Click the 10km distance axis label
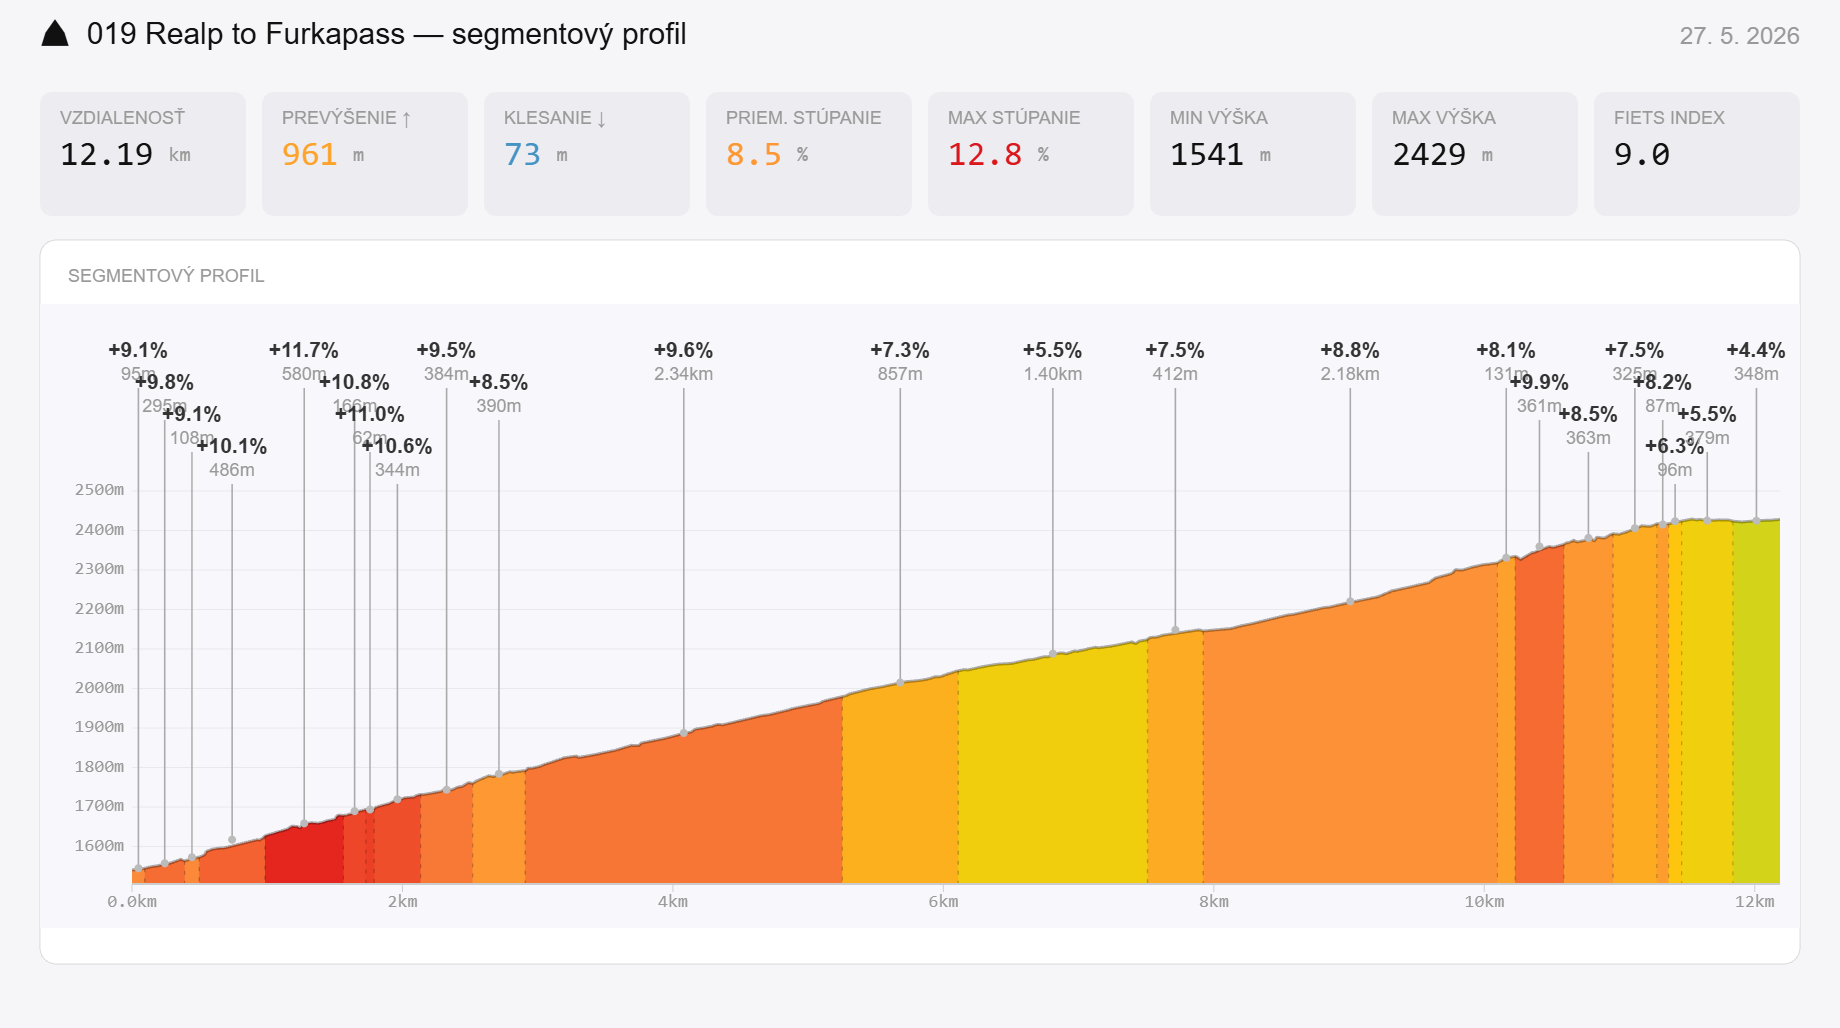1840x1028 pixels. 1484,902
